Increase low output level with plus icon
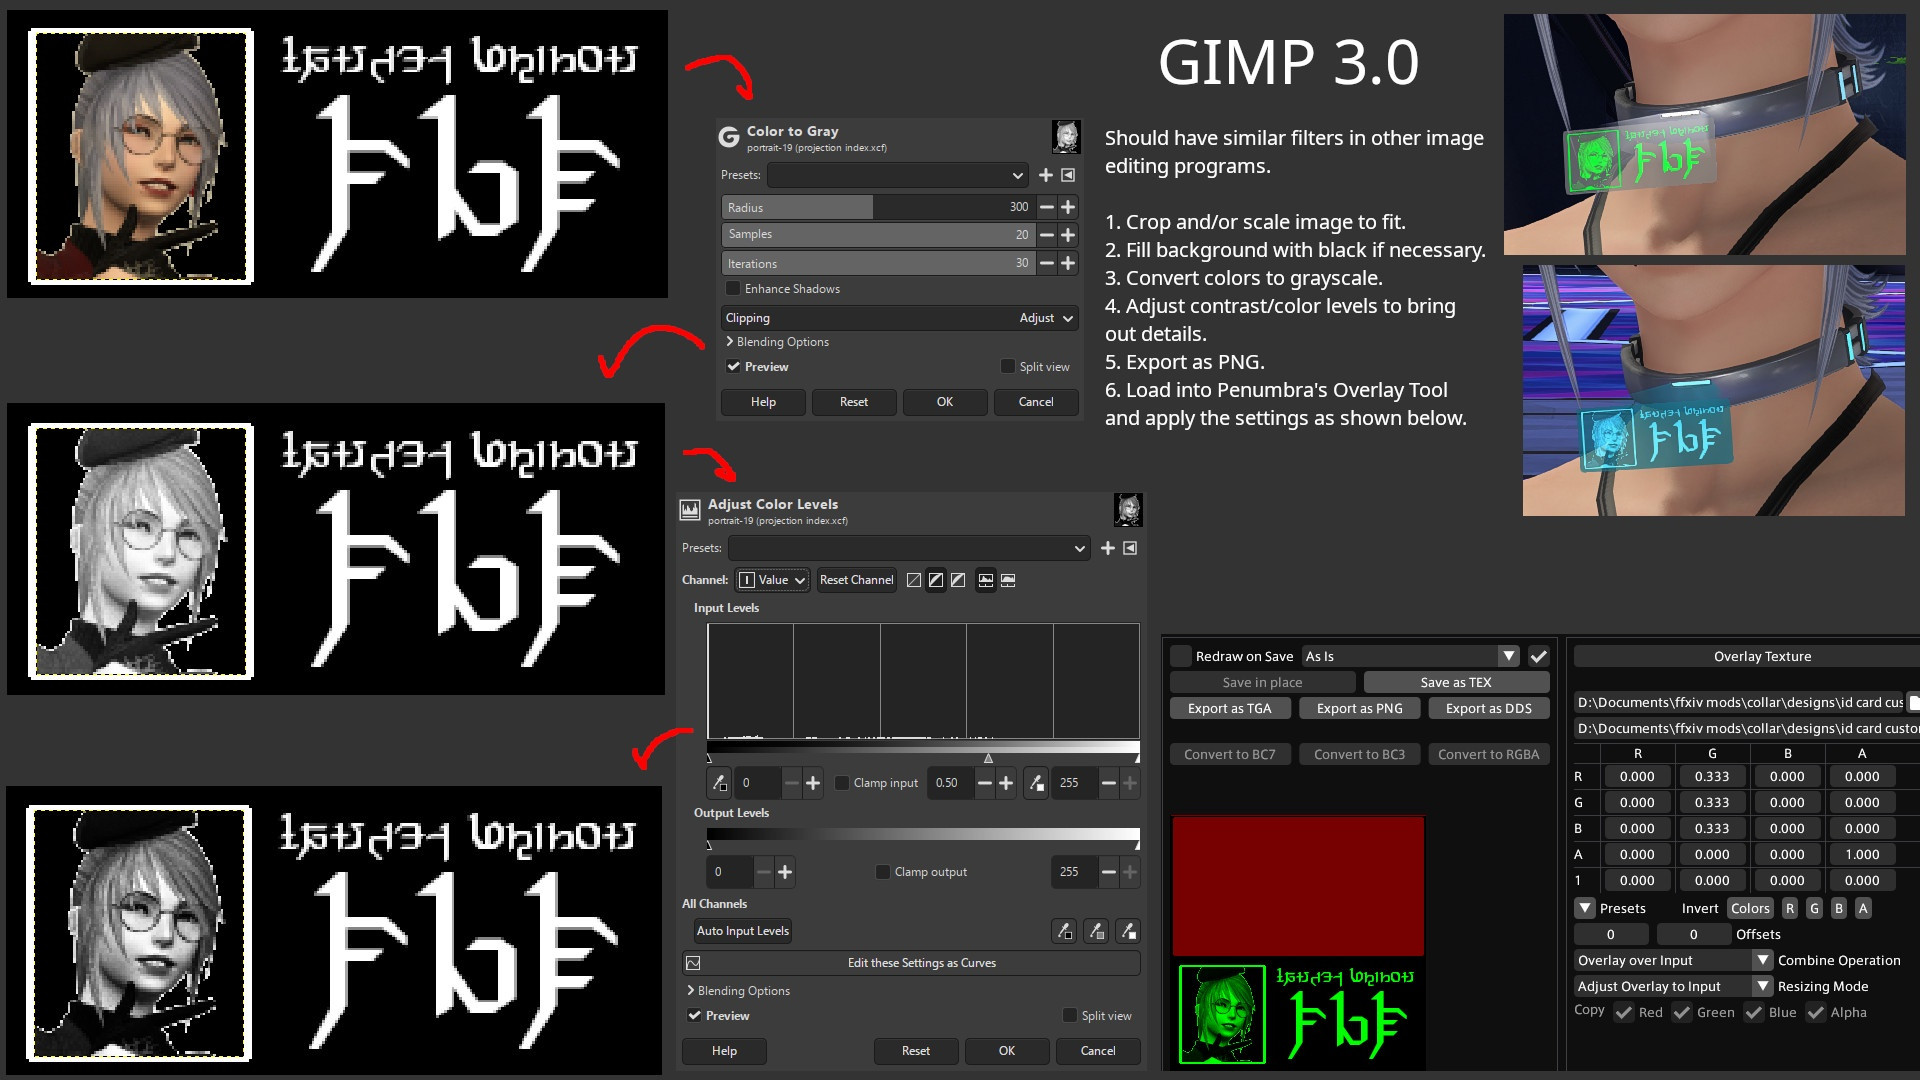 click(x=785, y=872)
